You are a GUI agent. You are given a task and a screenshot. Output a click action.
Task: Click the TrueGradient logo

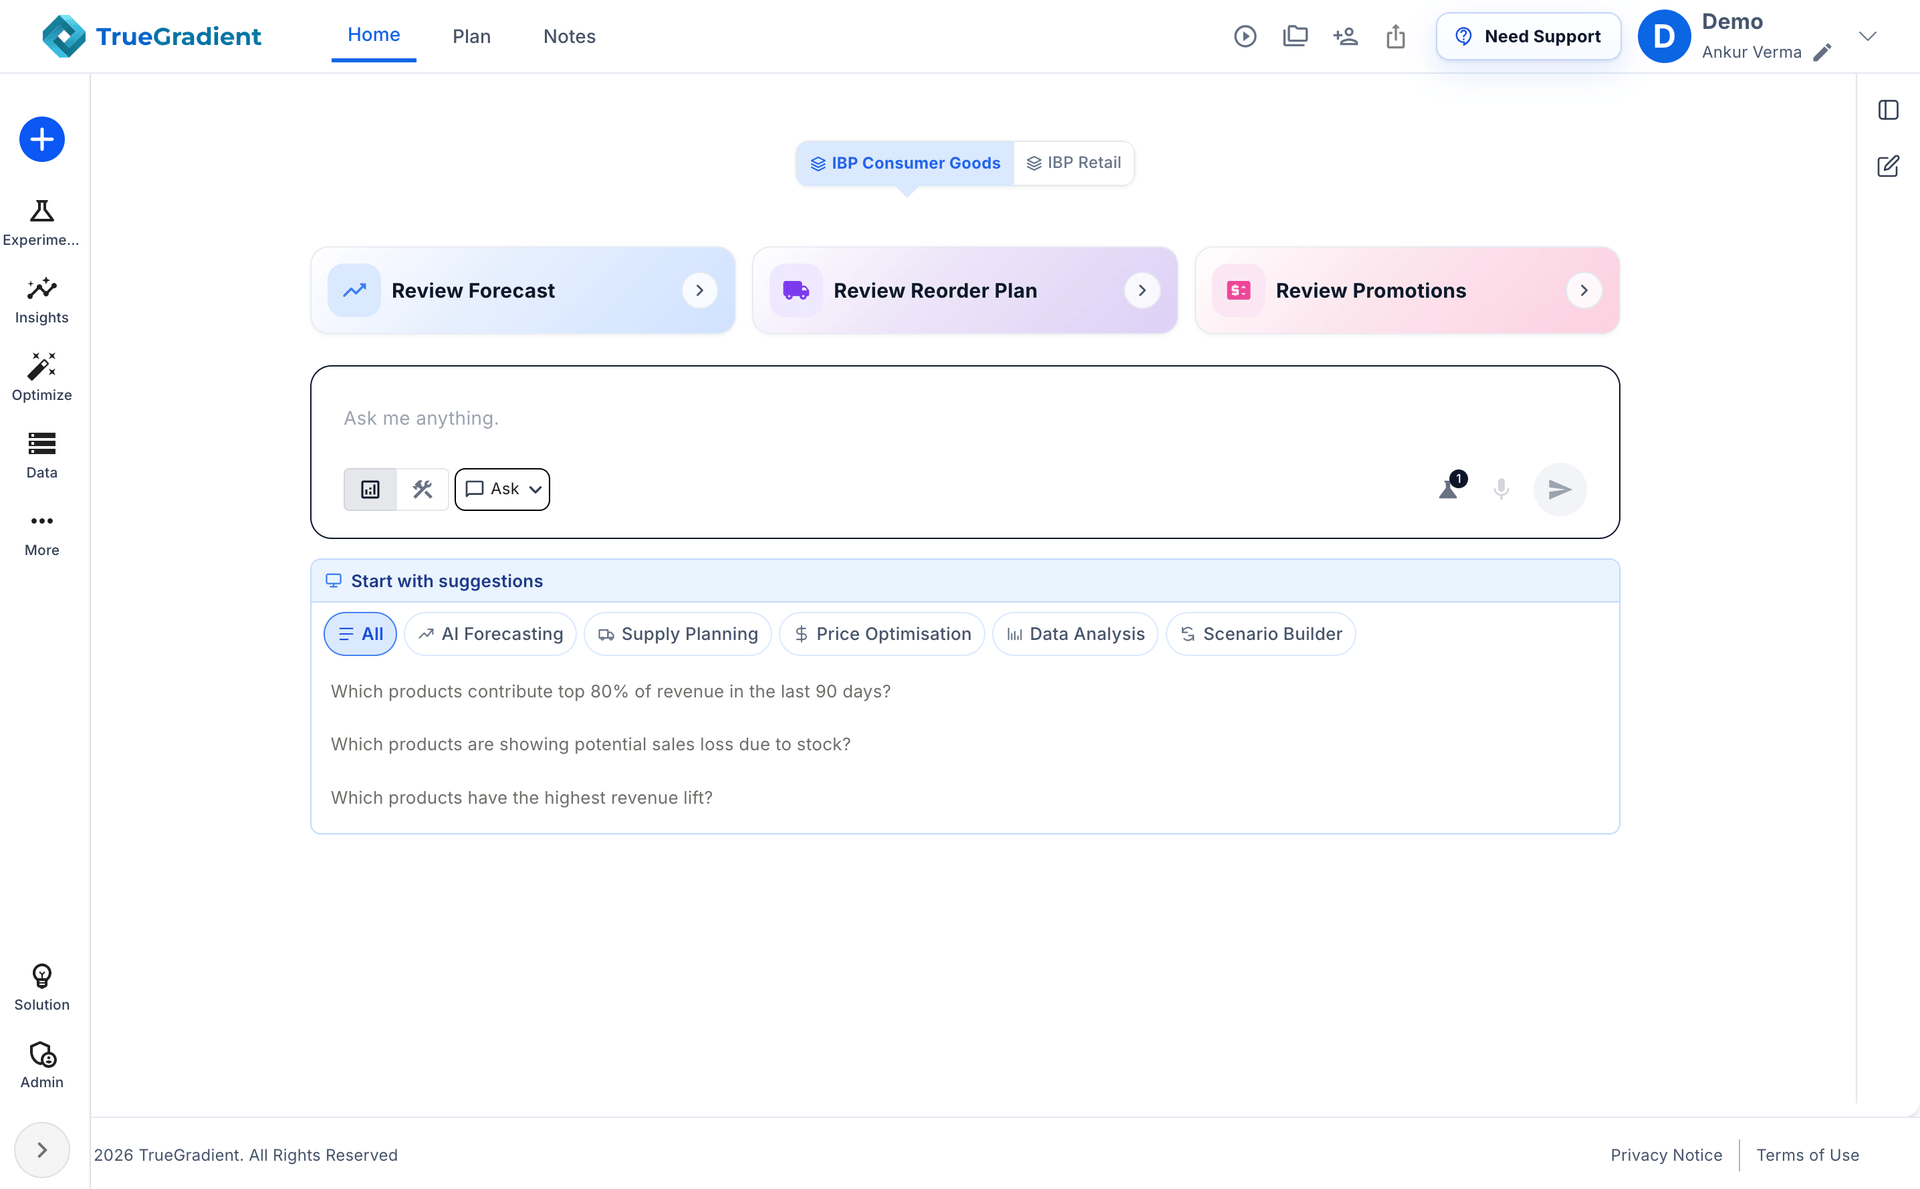[x=152, y=36]
